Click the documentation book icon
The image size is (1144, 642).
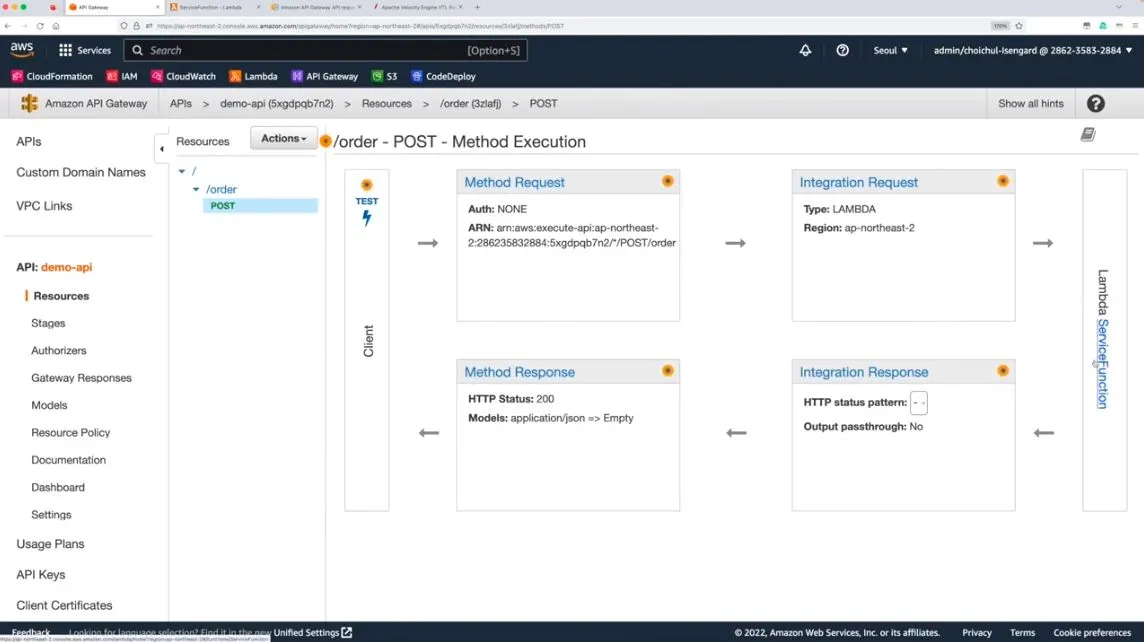pos(1088,135)
